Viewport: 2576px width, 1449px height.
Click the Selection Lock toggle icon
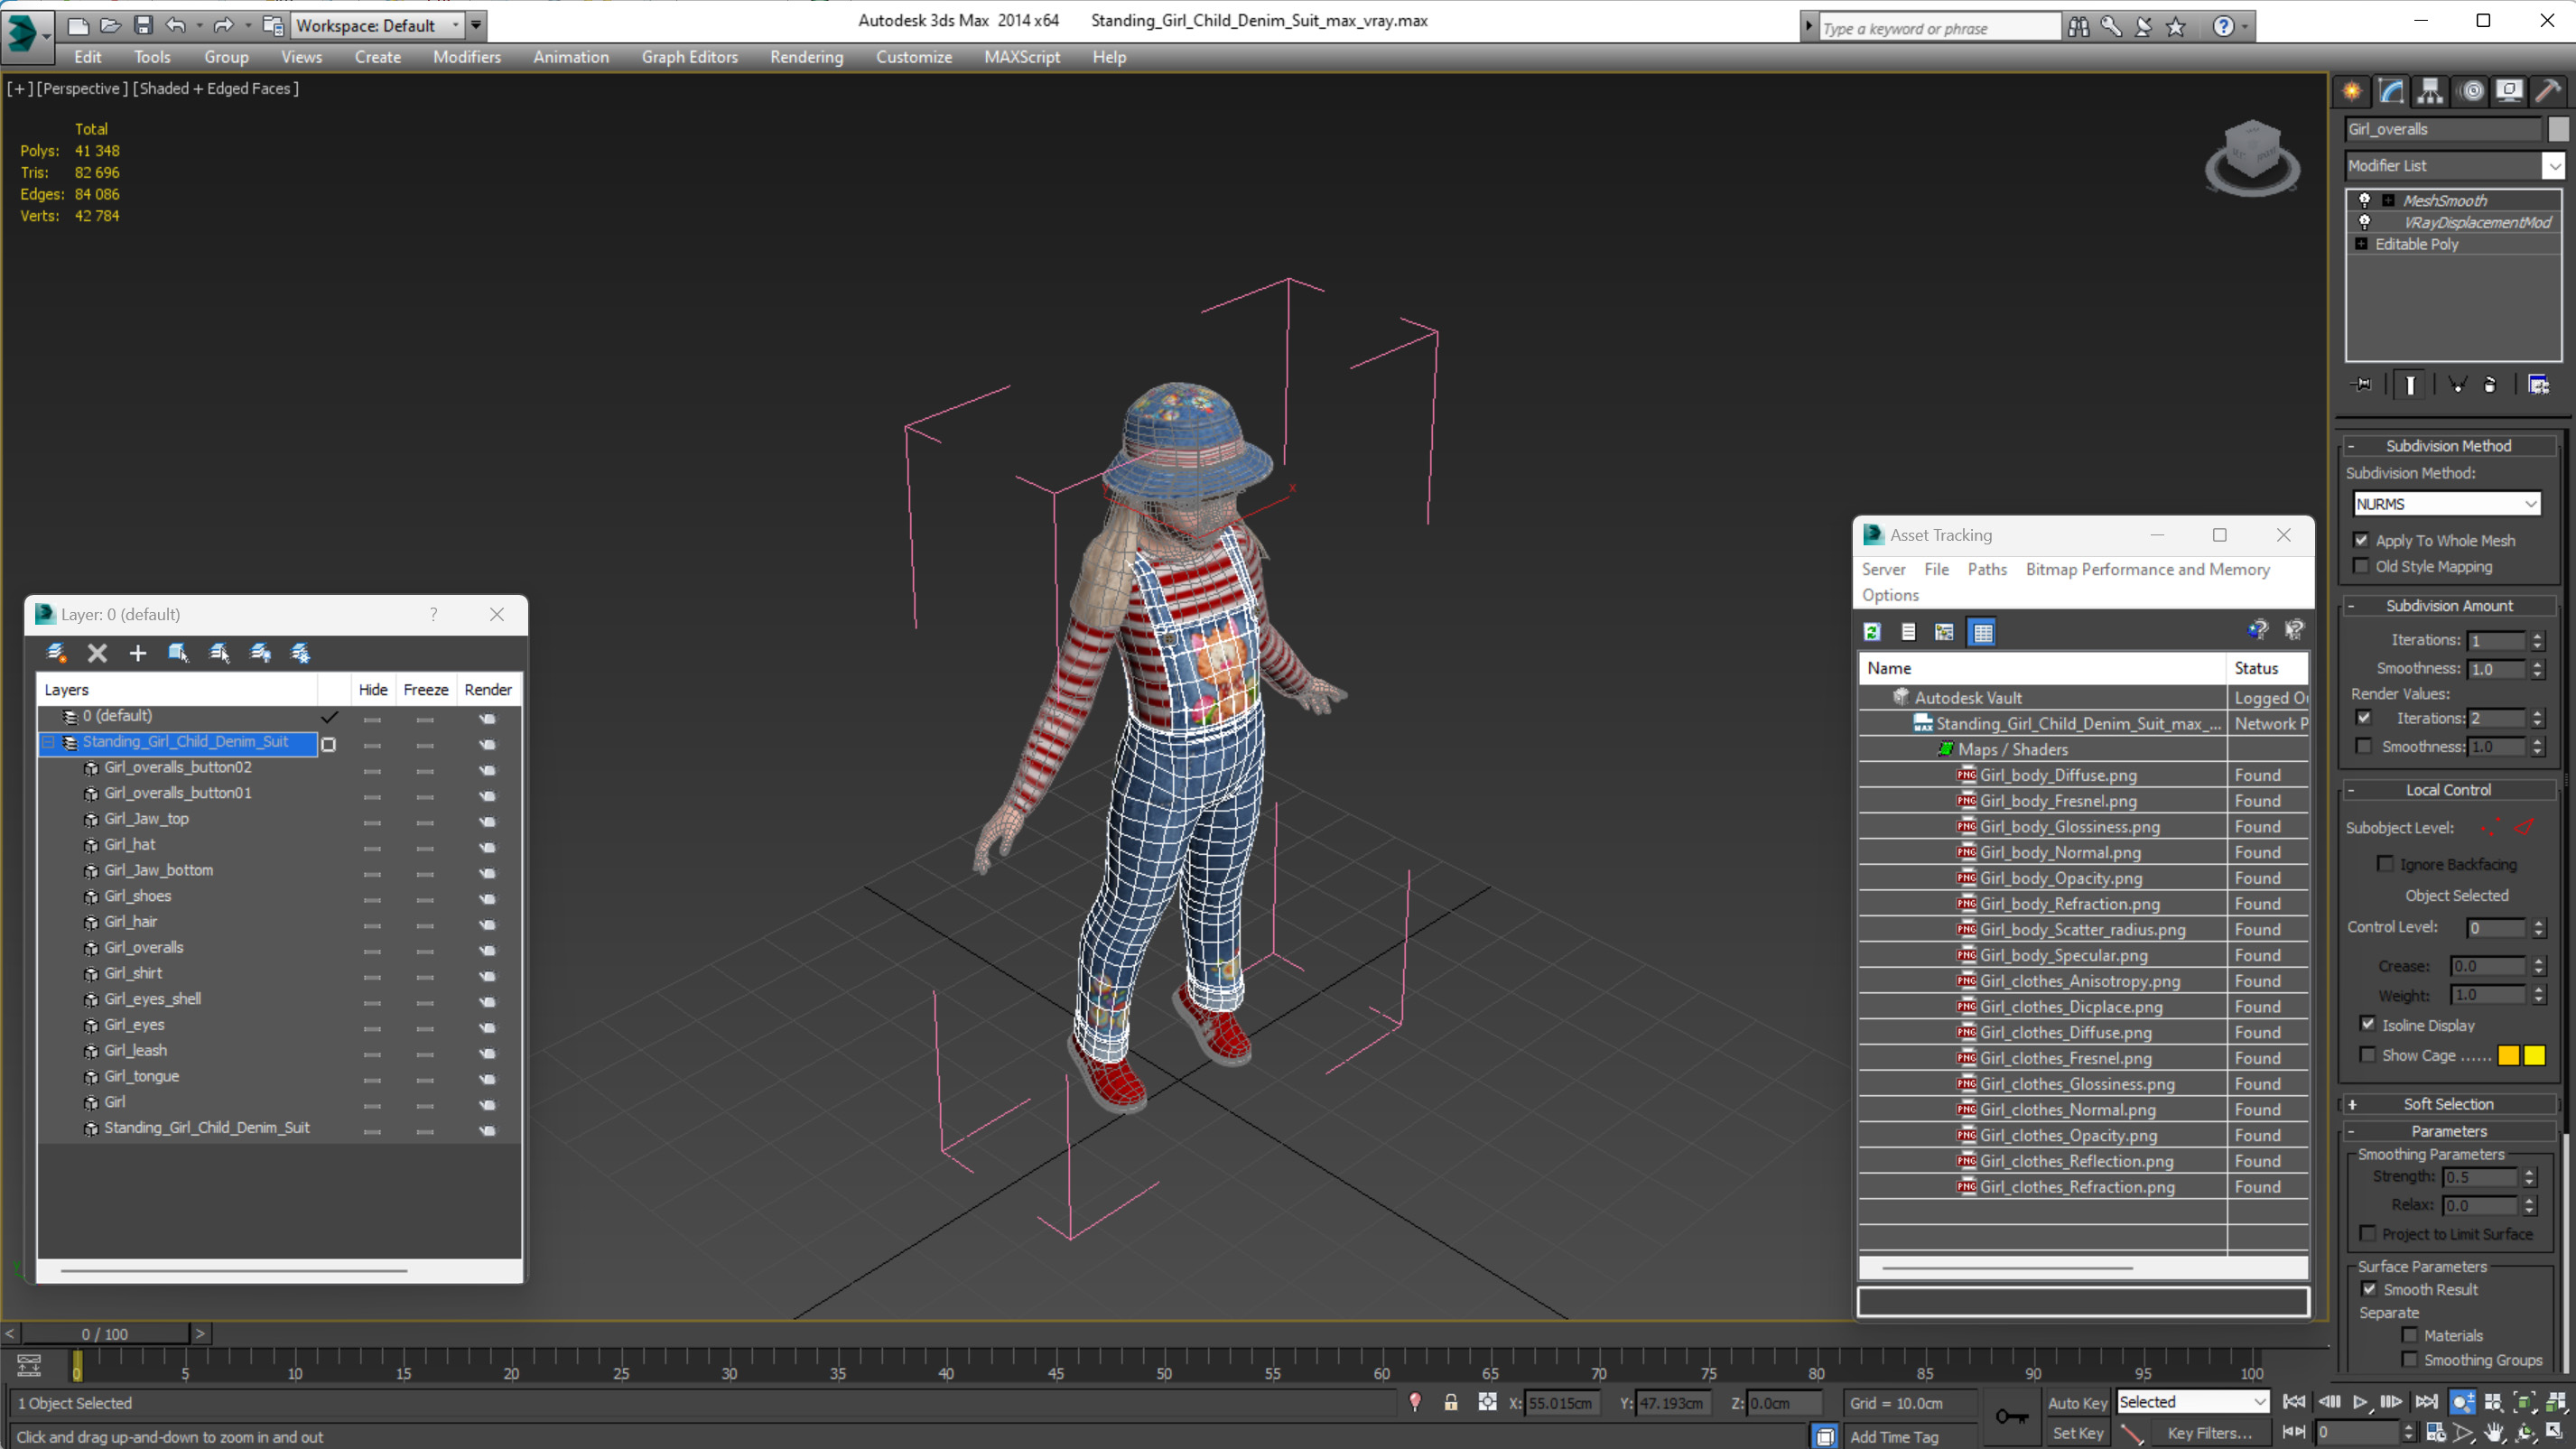[x=1451, y=1403]
